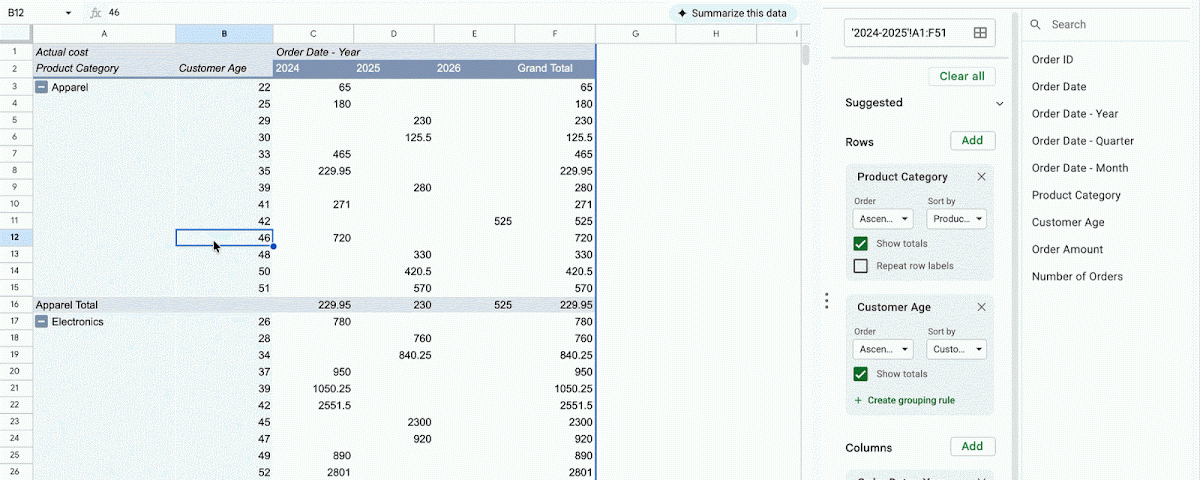Open the three-dot panel drag handle

(826, 300)
